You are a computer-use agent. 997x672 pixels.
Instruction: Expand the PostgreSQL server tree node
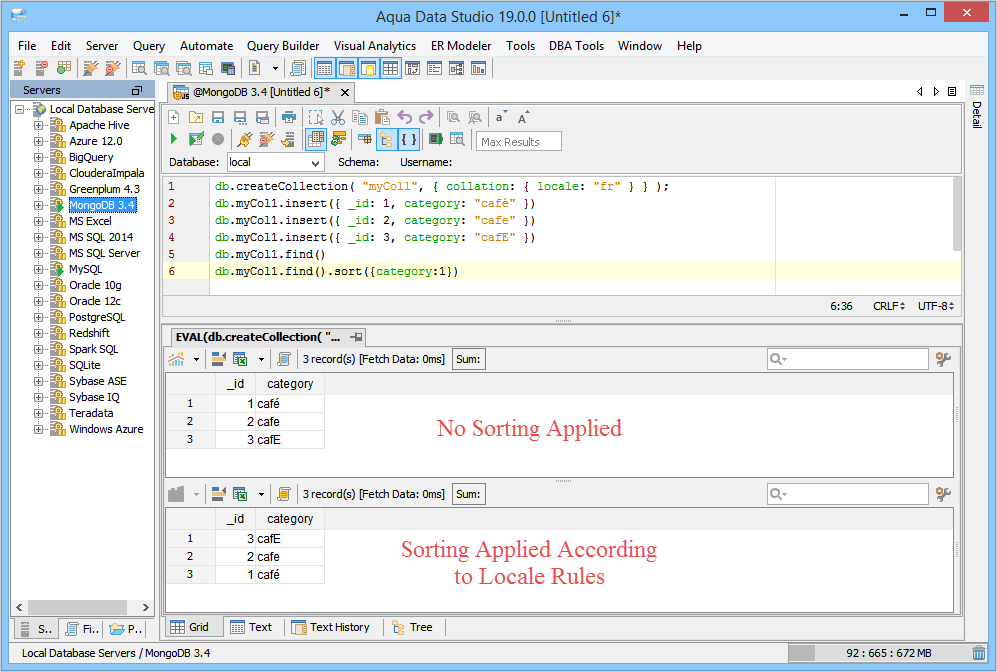coord(39,317)
